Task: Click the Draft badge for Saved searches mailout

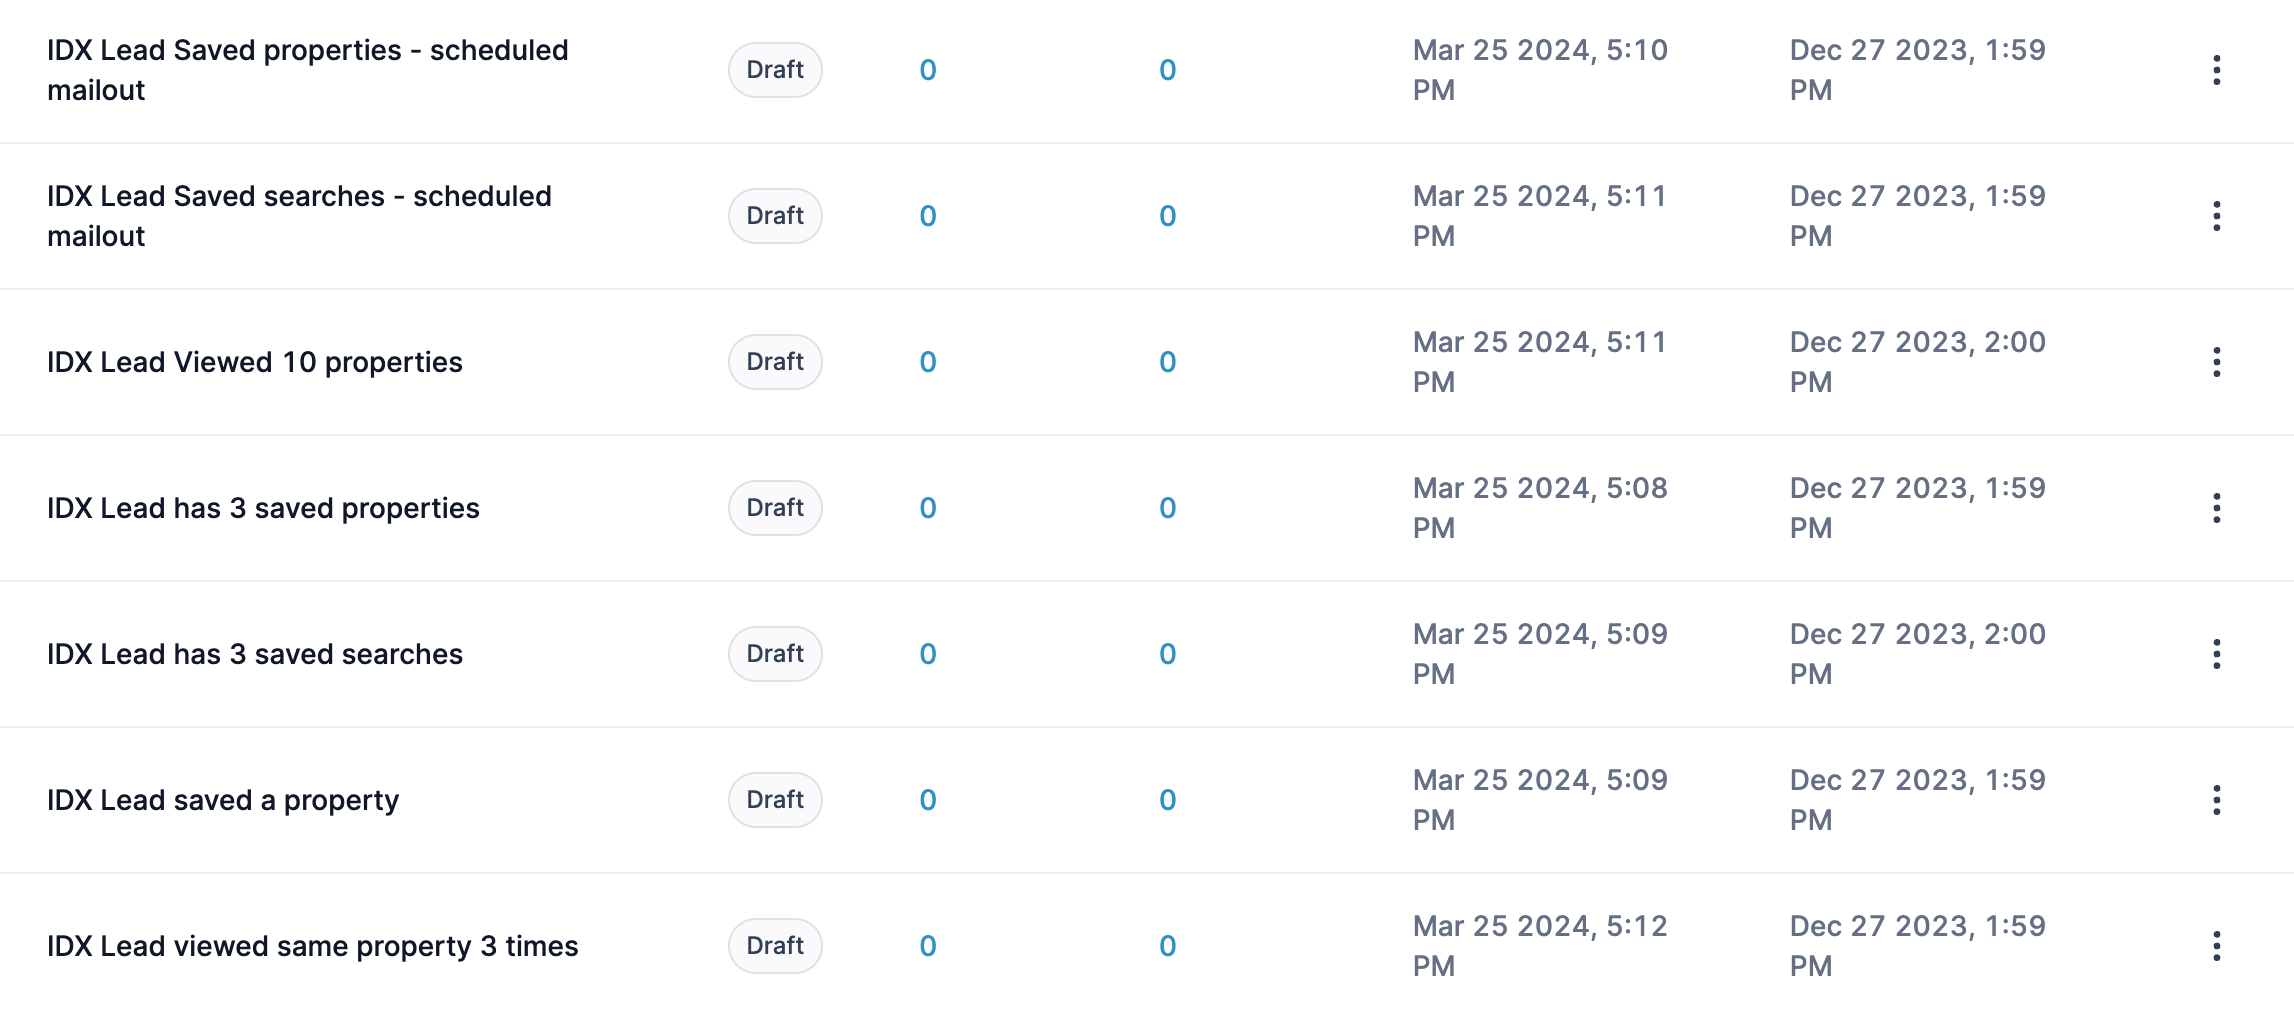Action: (x=775, y=216)
